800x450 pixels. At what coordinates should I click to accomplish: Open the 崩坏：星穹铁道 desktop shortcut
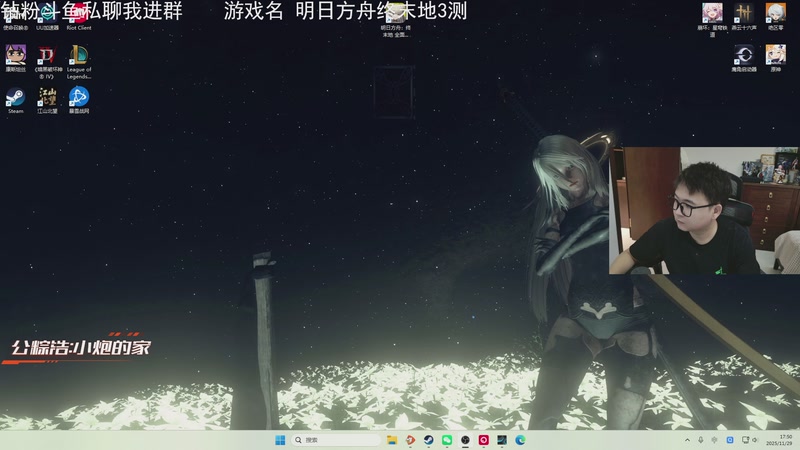[712, 19]
